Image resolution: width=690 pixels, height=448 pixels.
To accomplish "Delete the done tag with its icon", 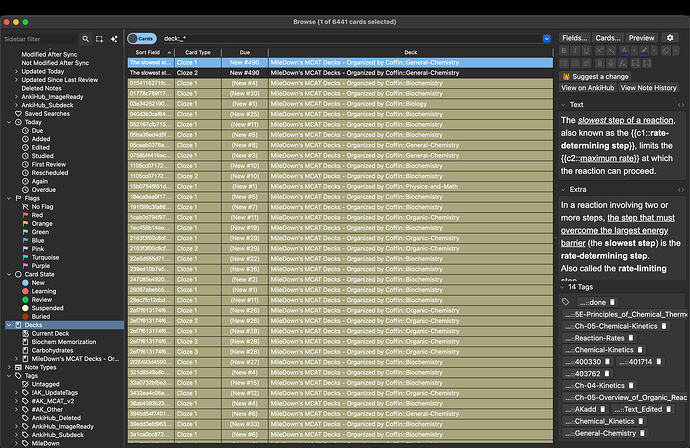I will [x=612, y=302].
